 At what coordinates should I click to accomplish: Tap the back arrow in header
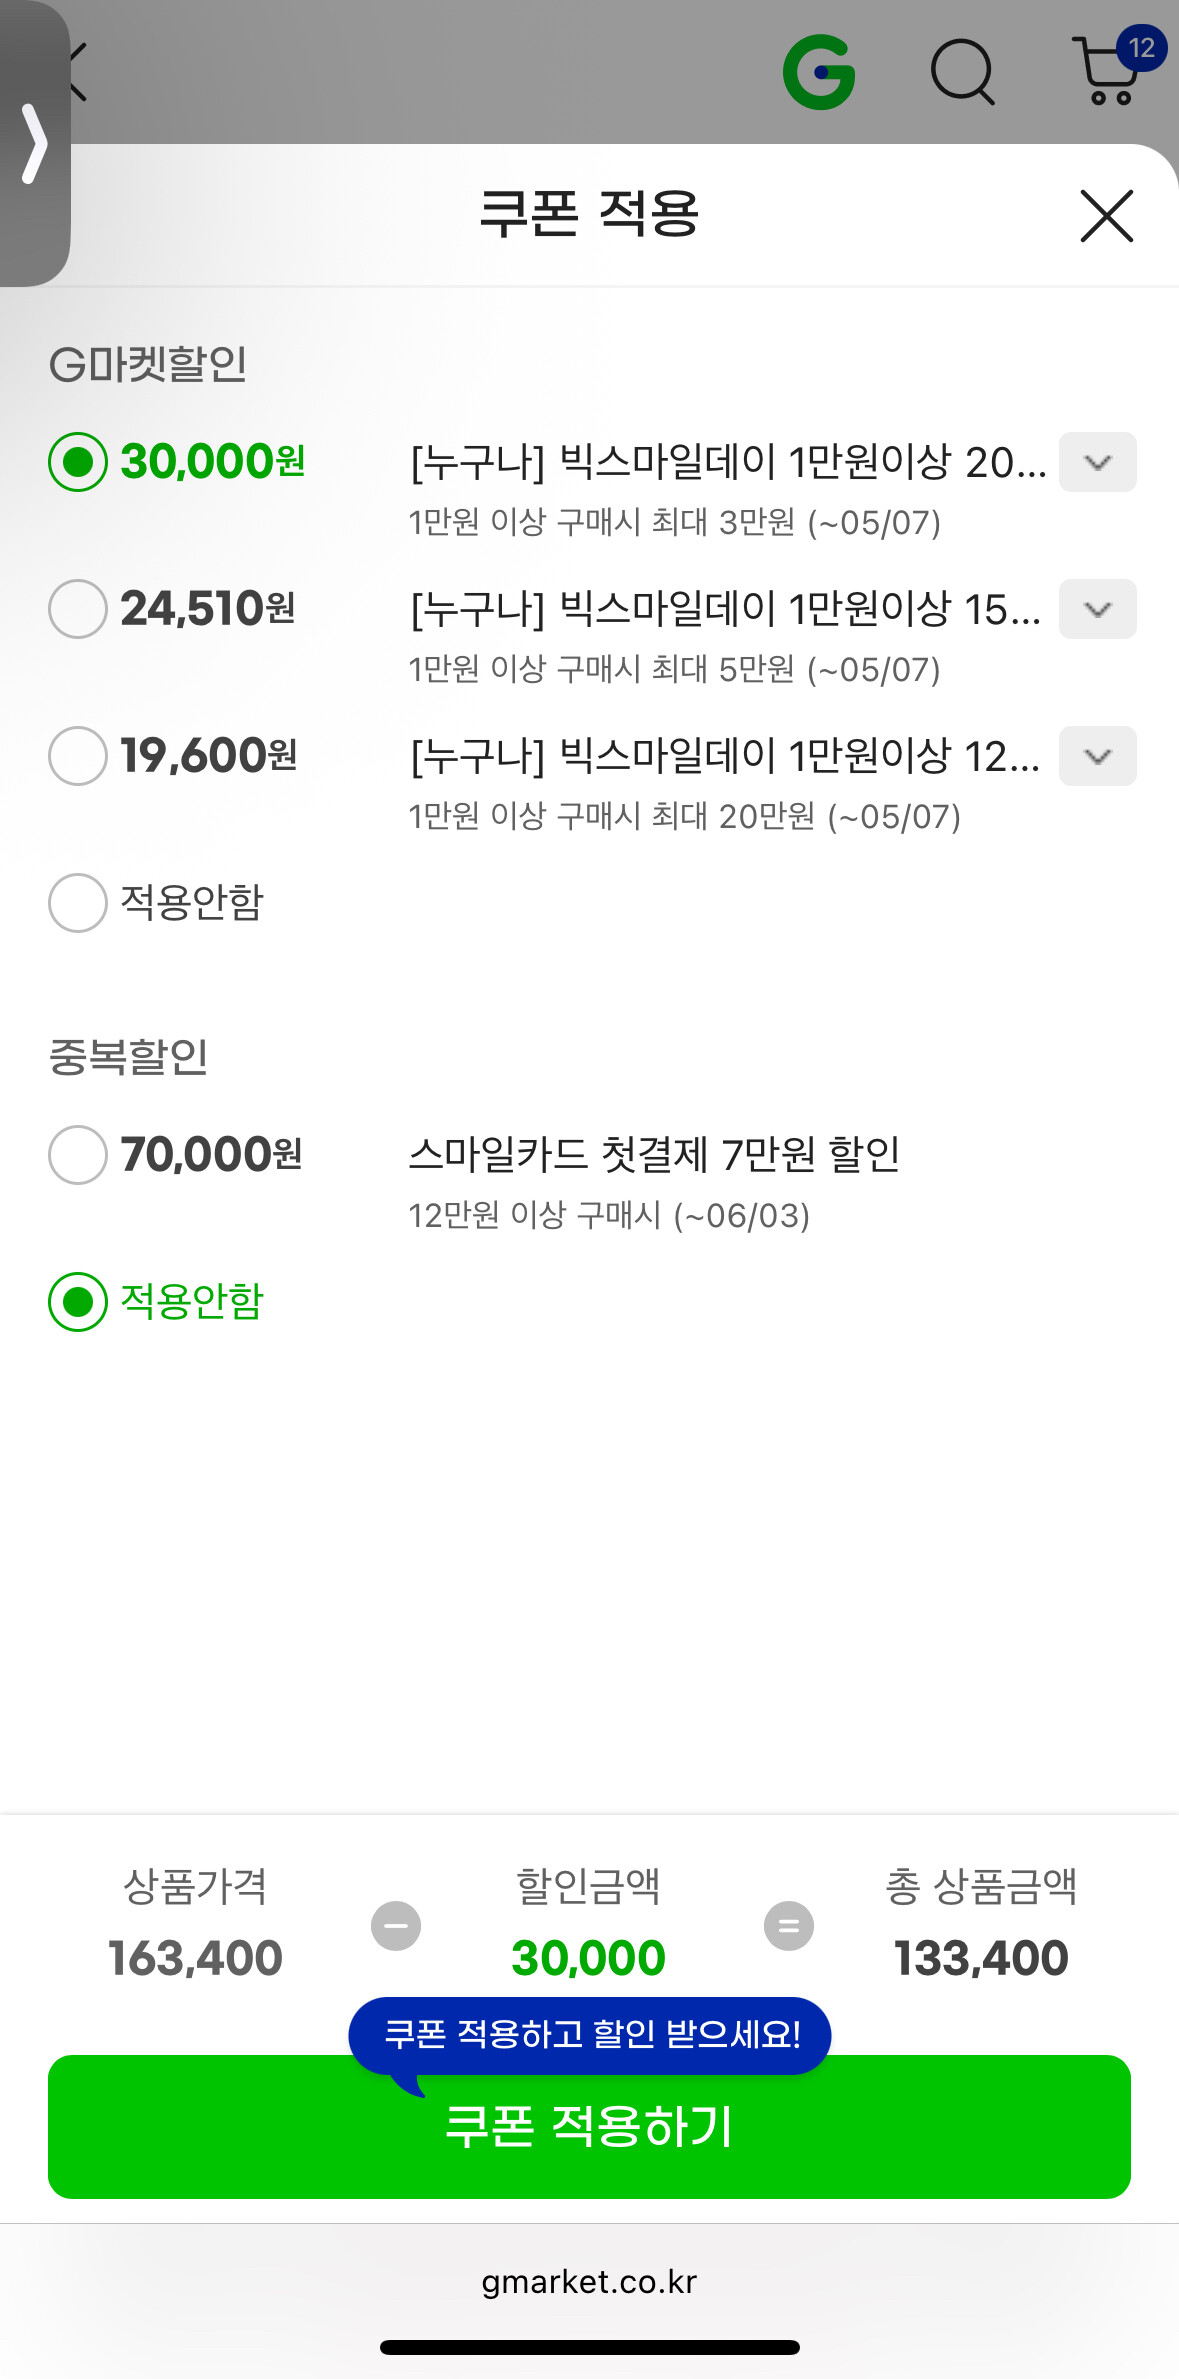[x=78, y=72]
